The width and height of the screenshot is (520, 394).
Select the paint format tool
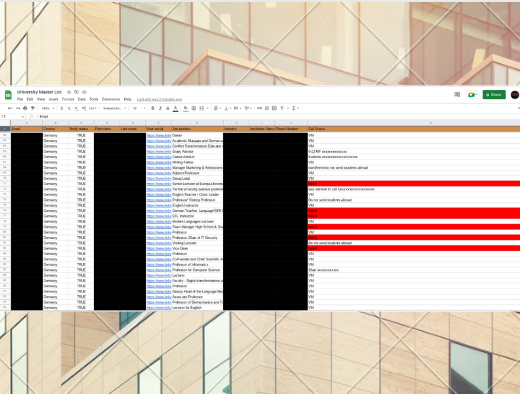pyautogui.click(x=33, y=108)
